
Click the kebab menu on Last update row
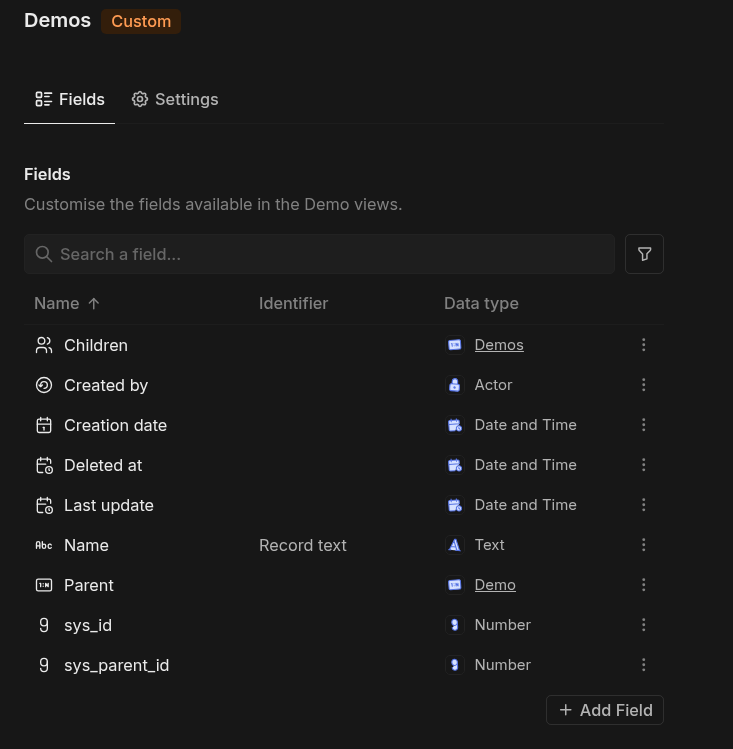(x=644, y=505)
